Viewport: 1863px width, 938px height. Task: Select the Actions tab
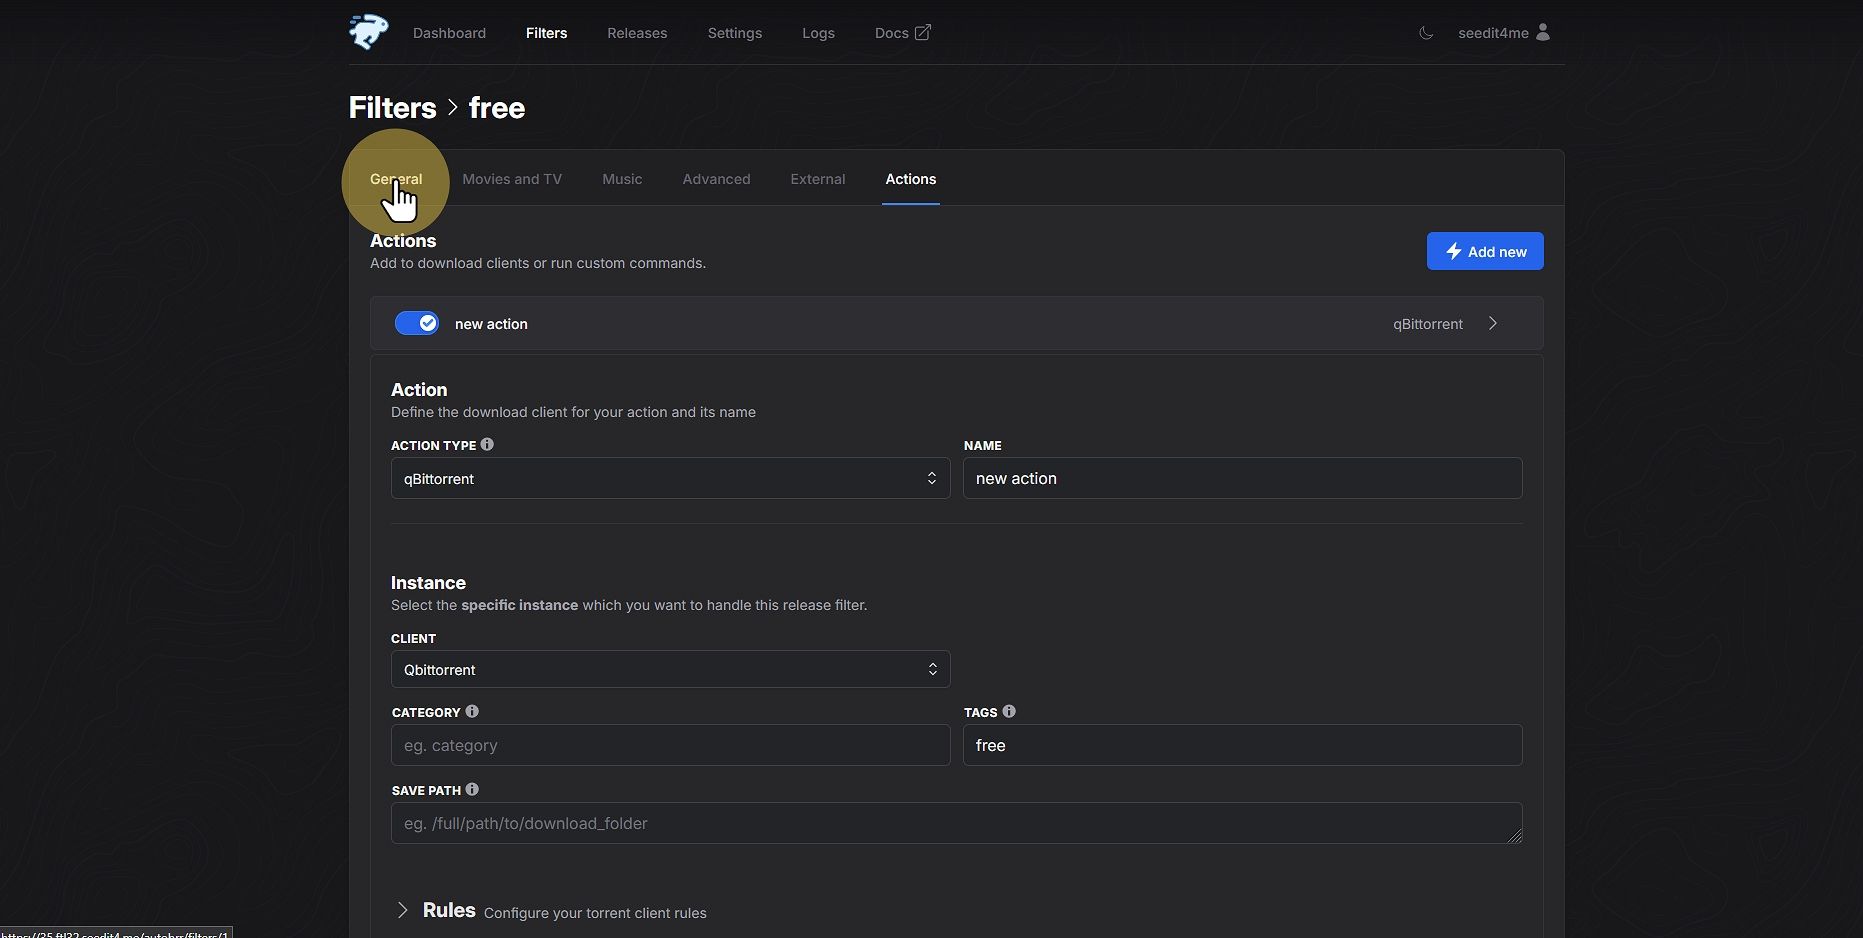(910, 179)
